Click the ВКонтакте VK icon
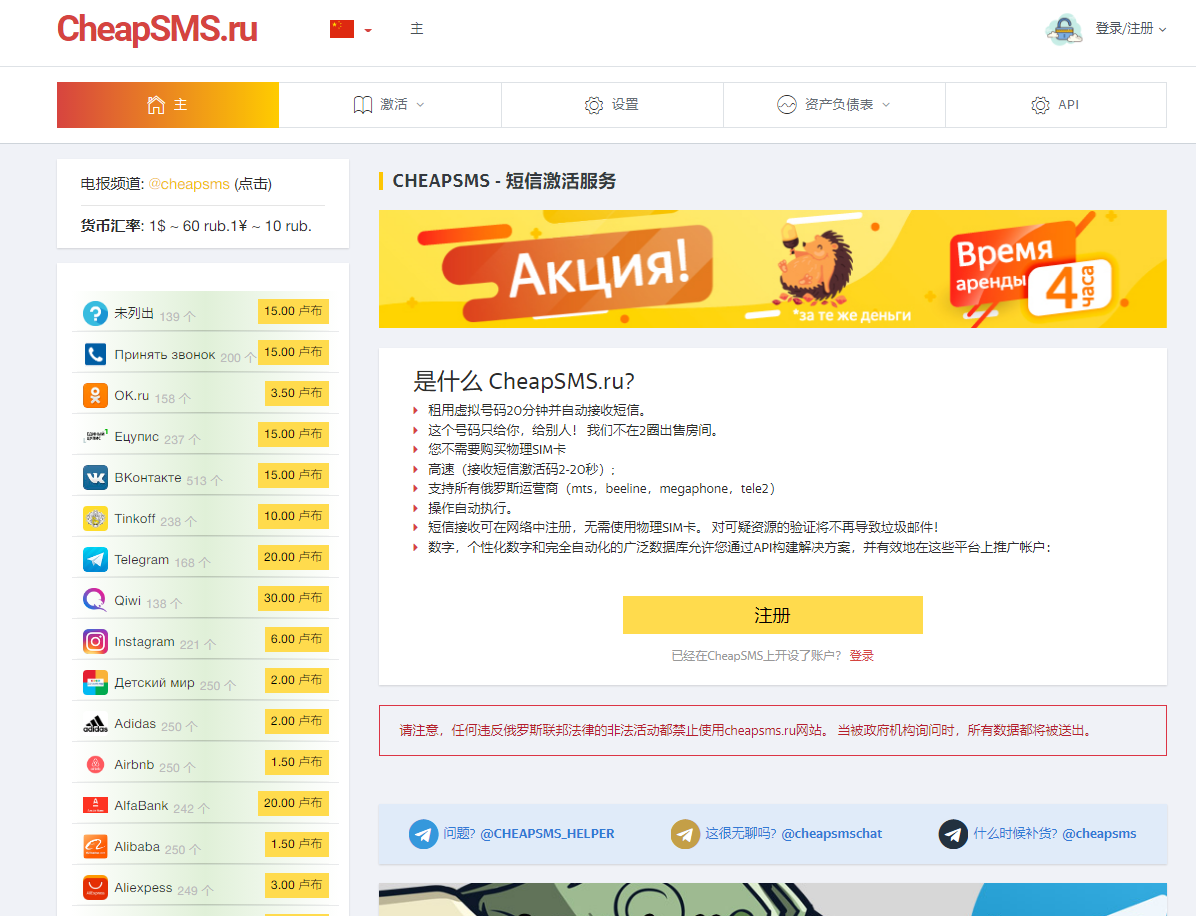Image resolution: width=1196 pixels, height=916 pixels. 95,478
